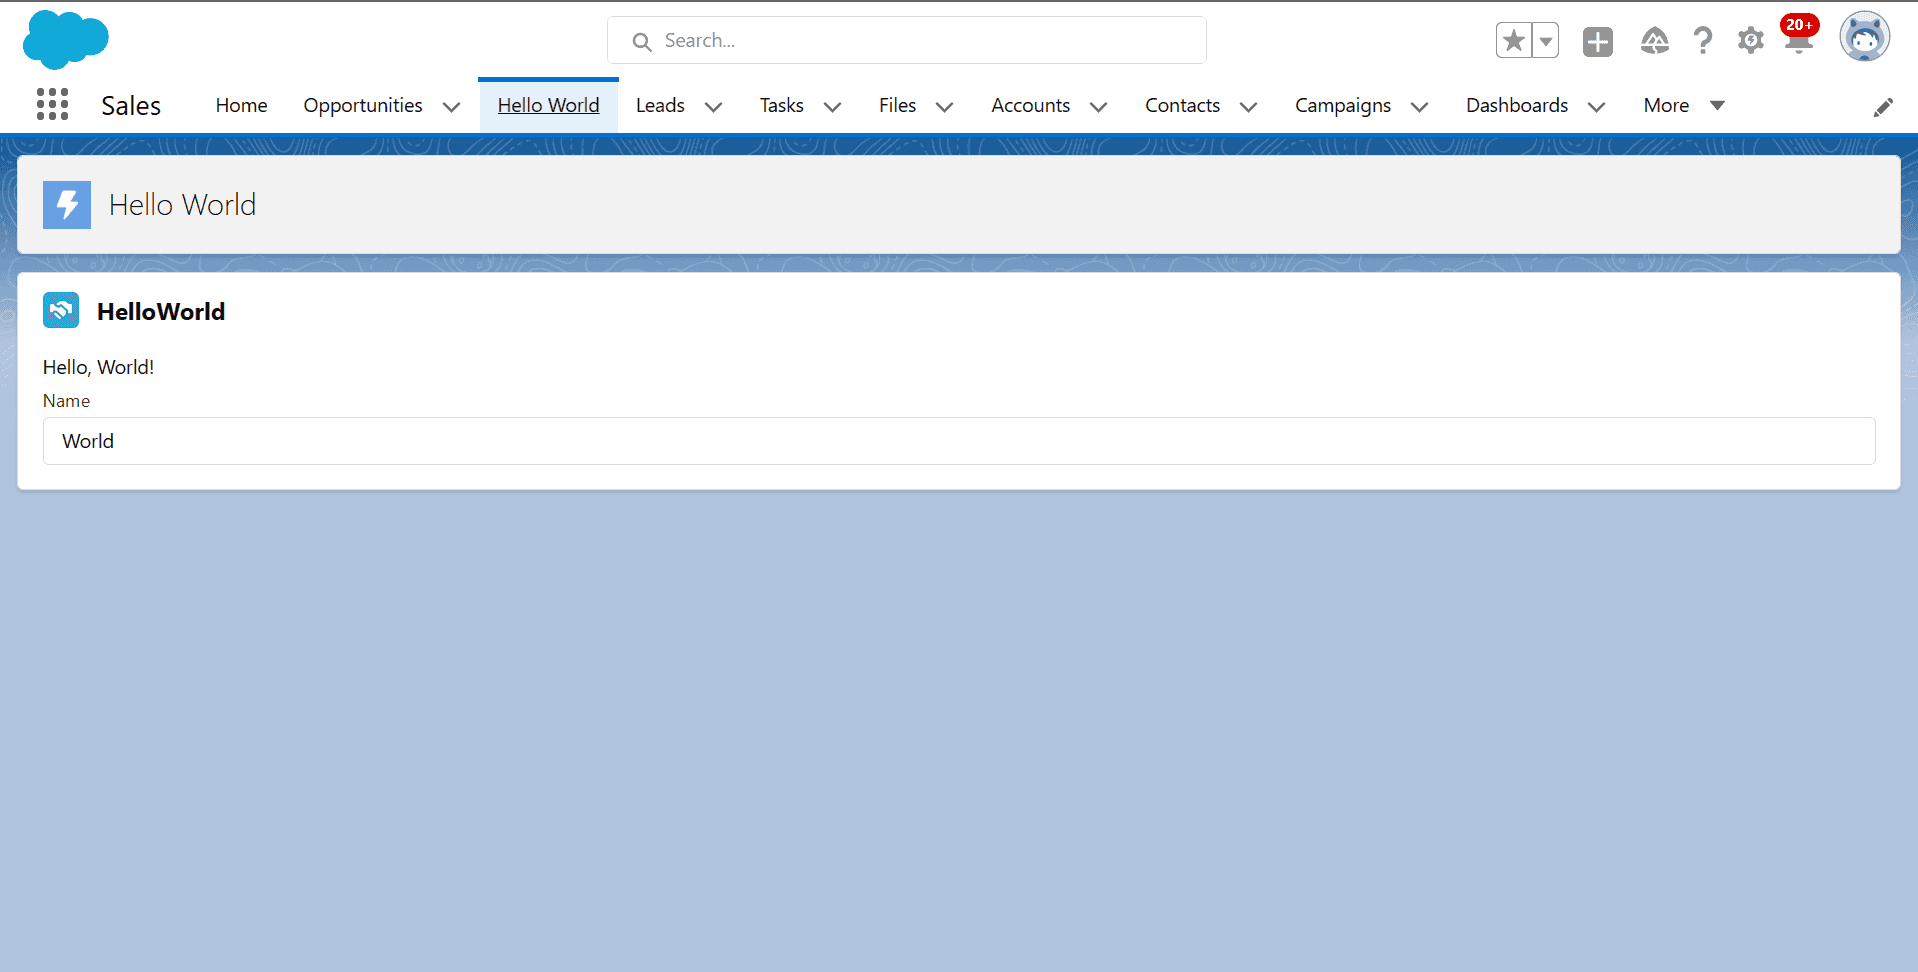Viewport: 1918px width, 972px height.
Task: Click the search magnifier icon
Action: 642,42
